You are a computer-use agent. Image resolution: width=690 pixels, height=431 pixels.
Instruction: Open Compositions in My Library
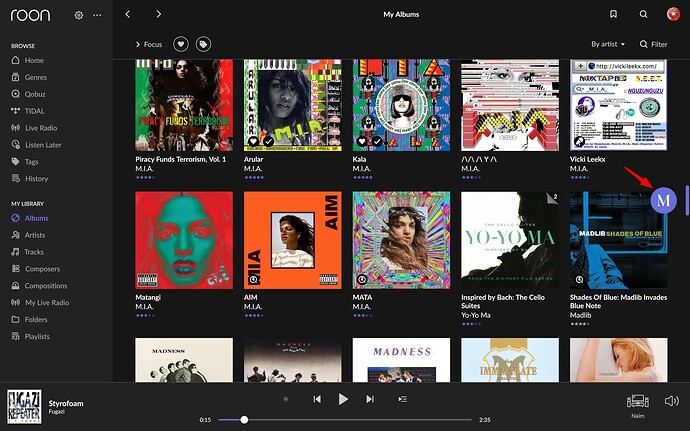point(39,286)
